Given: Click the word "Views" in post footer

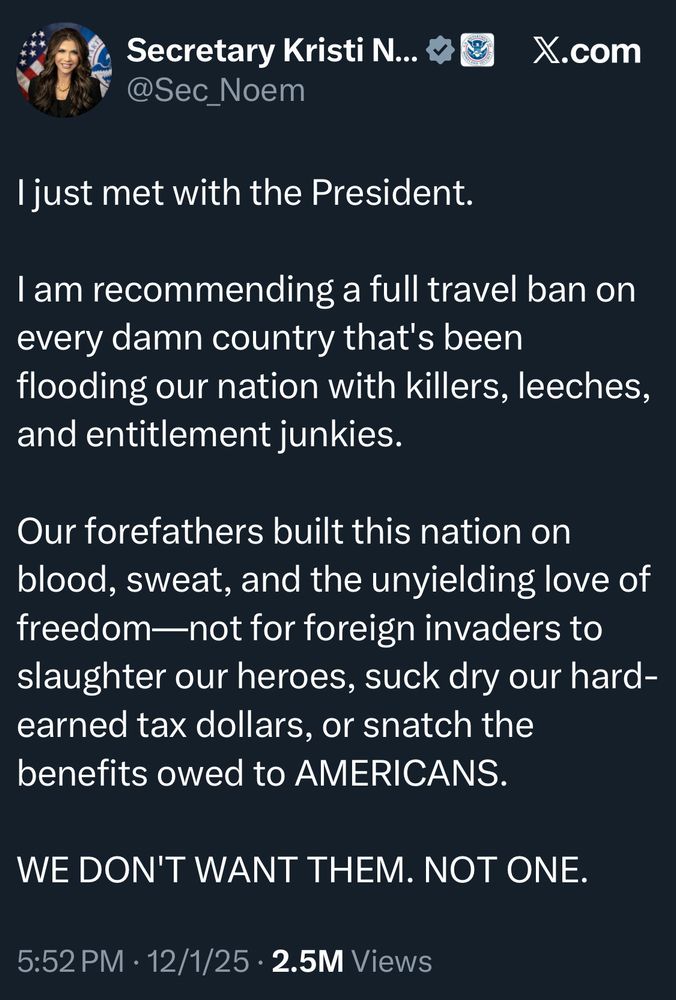Looking at the screenshot, I should coord(393,962).
